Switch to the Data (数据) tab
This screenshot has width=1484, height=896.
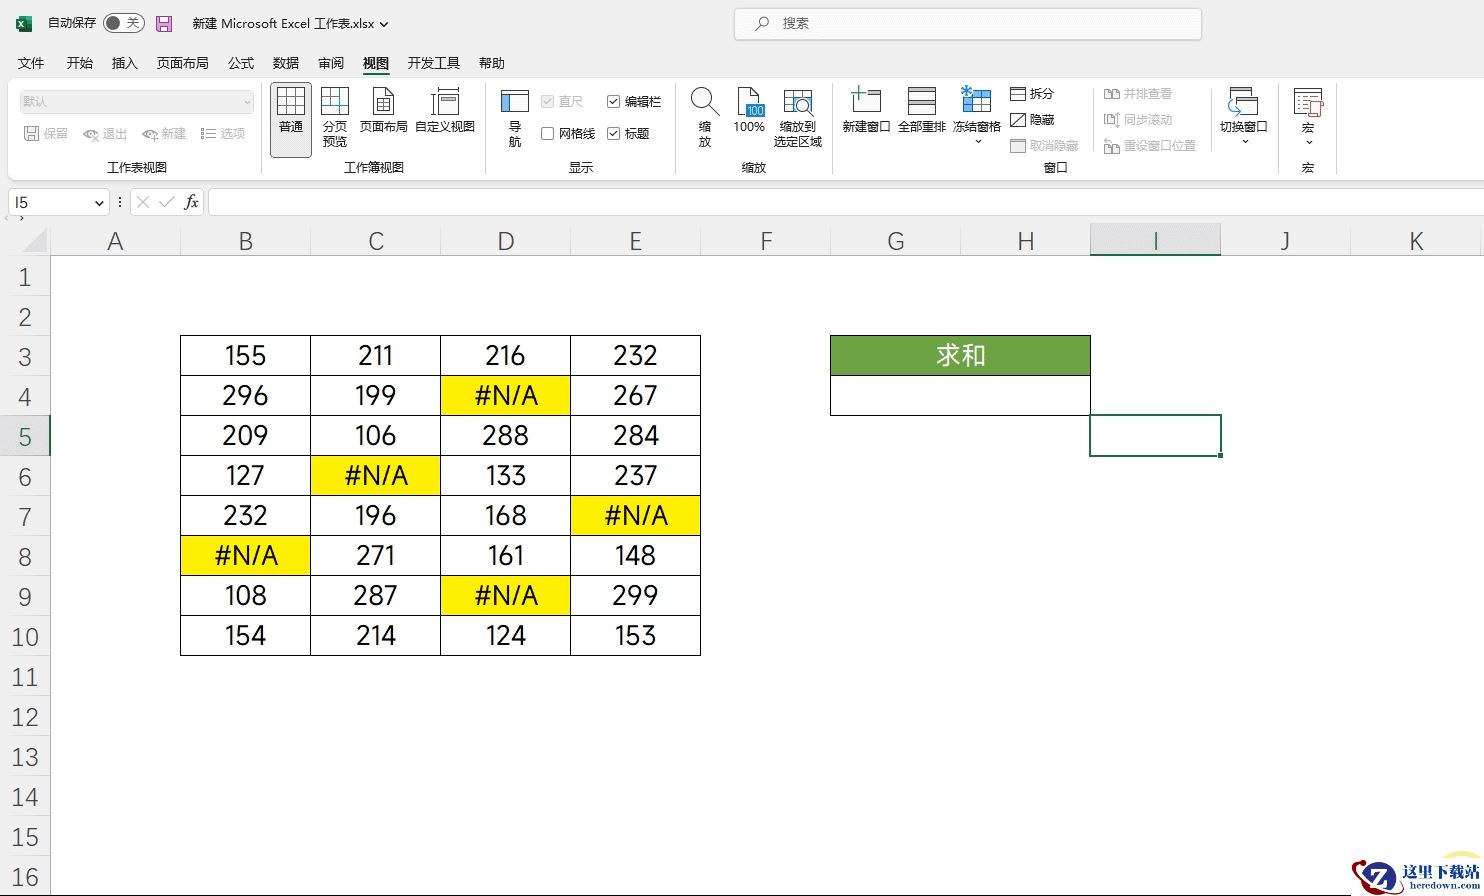tap(286, 63)
